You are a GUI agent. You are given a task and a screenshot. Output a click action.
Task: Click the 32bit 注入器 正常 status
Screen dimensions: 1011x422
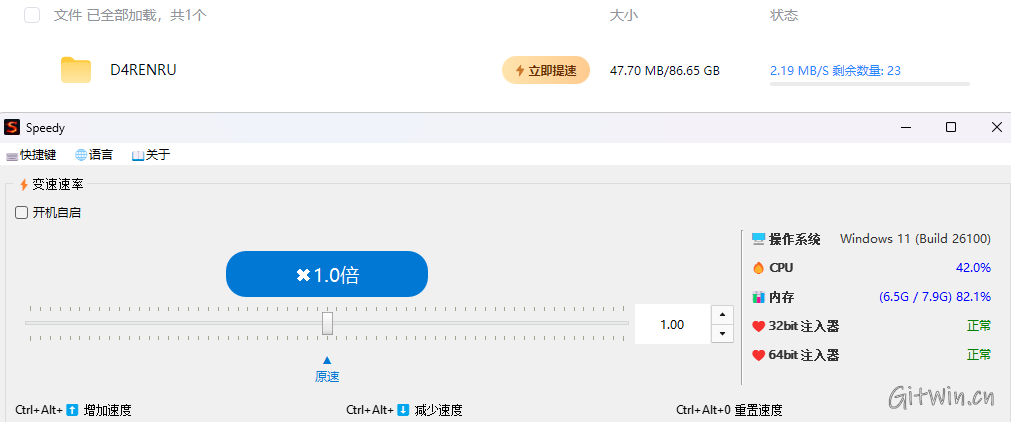coord(979,326)
